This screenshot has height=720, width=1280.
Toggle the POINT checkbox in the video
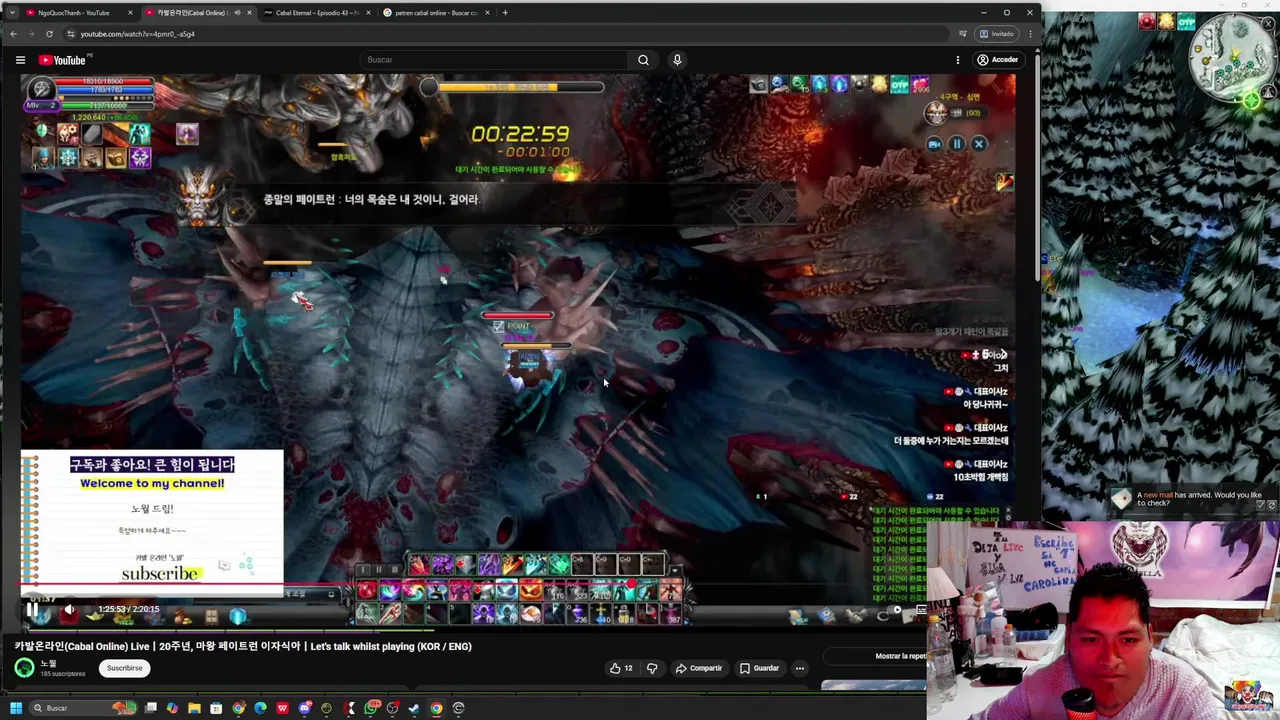click(x=498, y=326)
